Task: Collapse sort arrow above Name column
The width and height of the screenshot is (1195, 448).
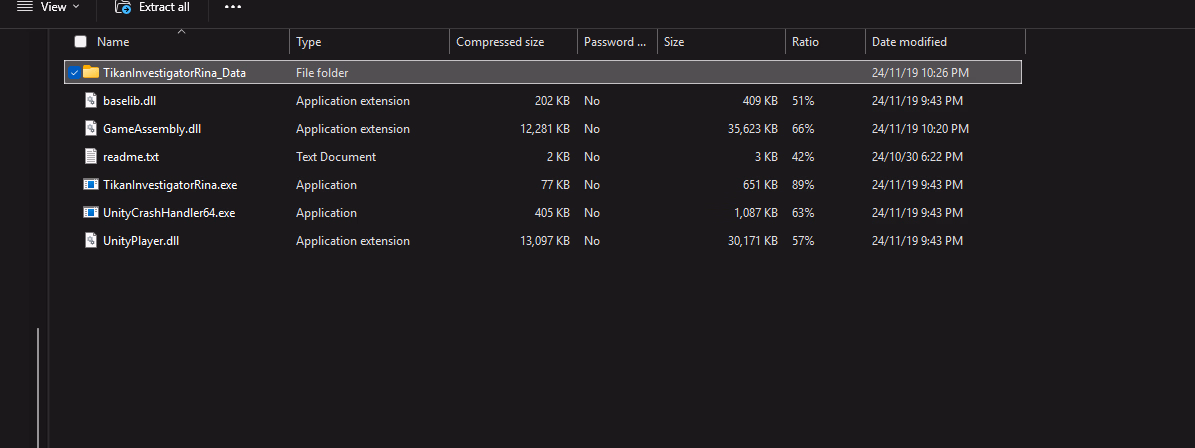Action: click(181, 32)
